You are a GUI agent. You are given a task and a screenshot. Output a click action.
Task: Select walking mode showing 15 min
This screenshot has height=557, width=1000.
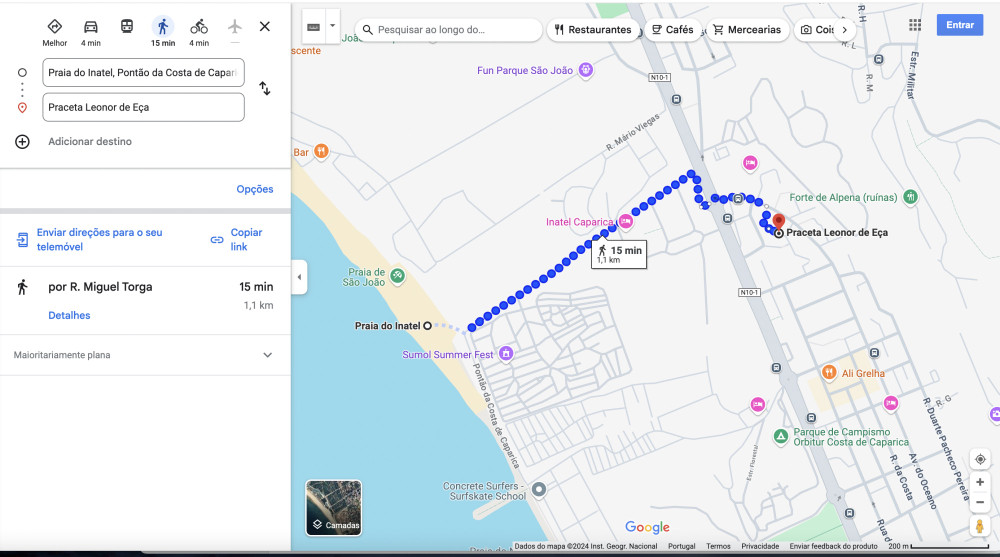pos(163,27)
